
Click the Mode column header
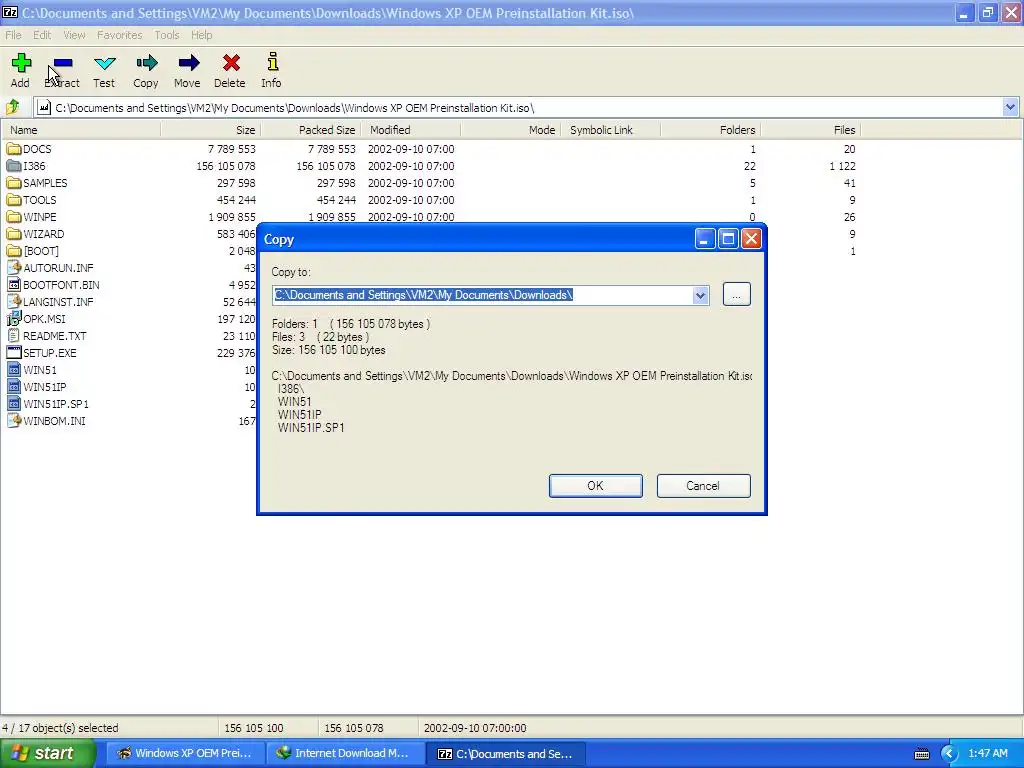click(x=511, y=130)
